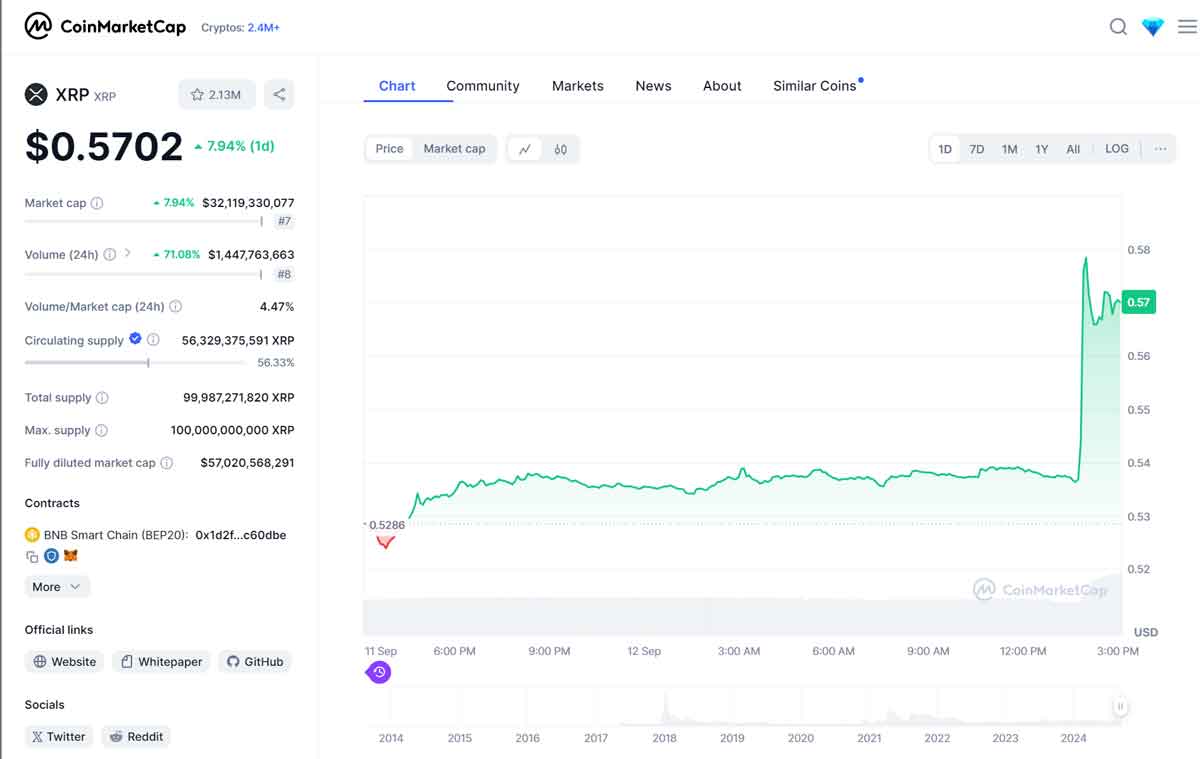Image resolution: width=1200 pixels, height=759 pixels.
Task: Open the Website official link
Action: pos(65,662)
